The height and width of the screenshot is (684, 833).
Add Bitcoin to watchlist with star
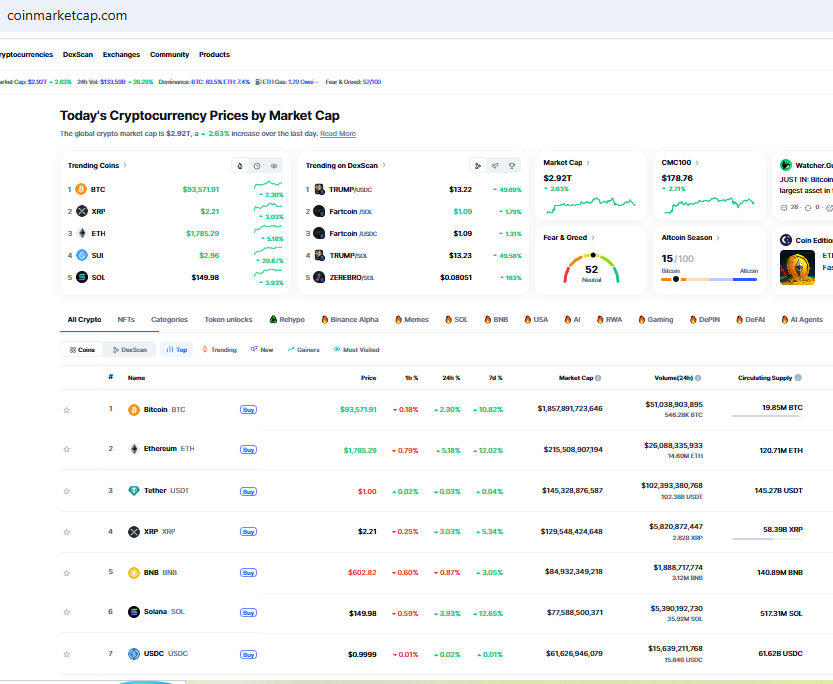click(66, 410)
